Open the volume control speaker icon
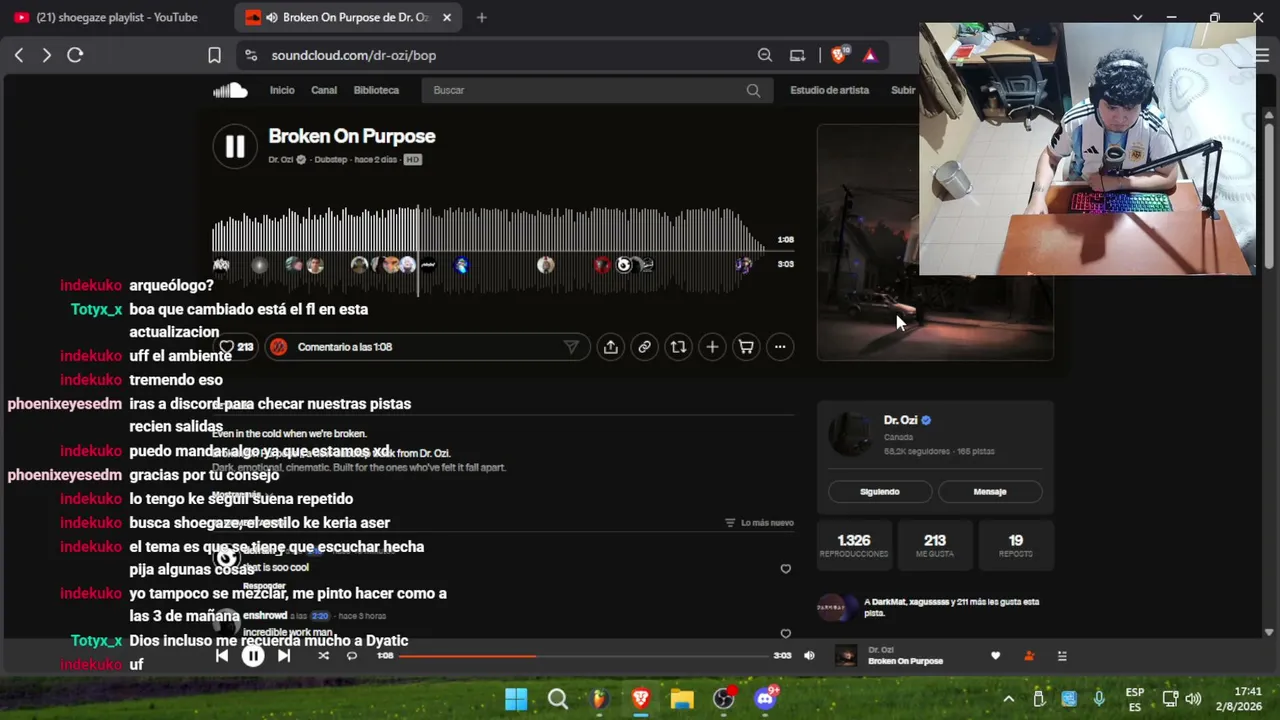 pyautogui.click(x=809, y=656)
